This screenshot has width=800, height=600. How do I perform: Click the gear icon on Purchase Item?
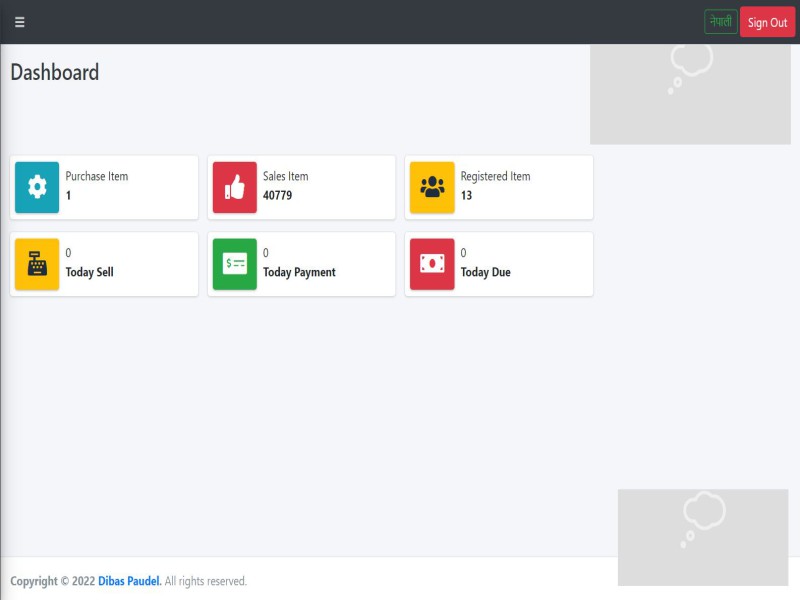(37, 187)
